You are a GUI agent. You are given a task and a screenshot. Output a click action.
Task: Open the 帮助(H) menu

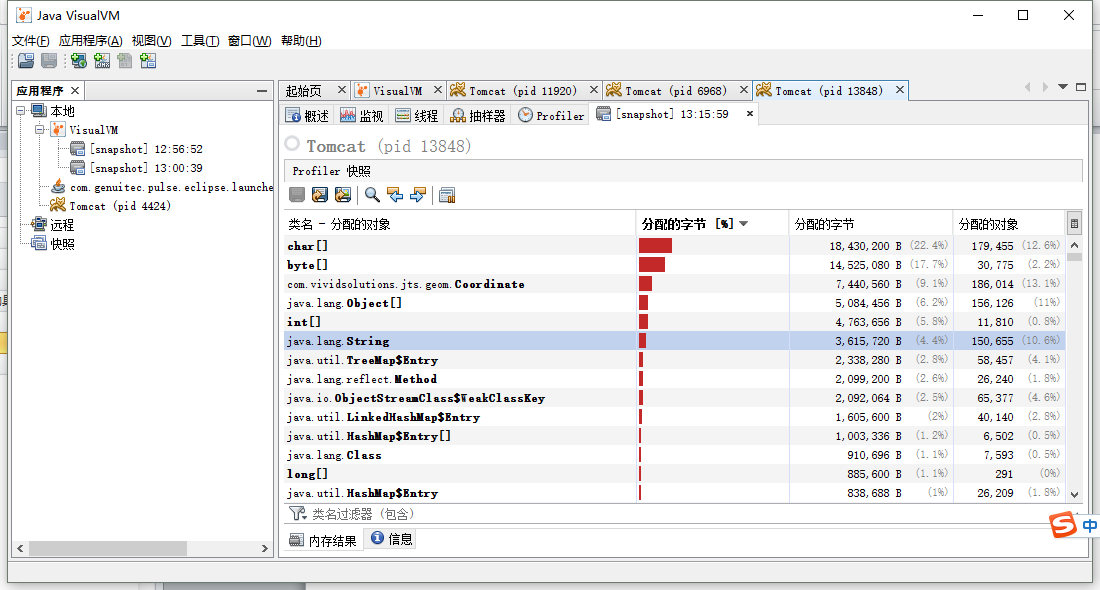301,41
